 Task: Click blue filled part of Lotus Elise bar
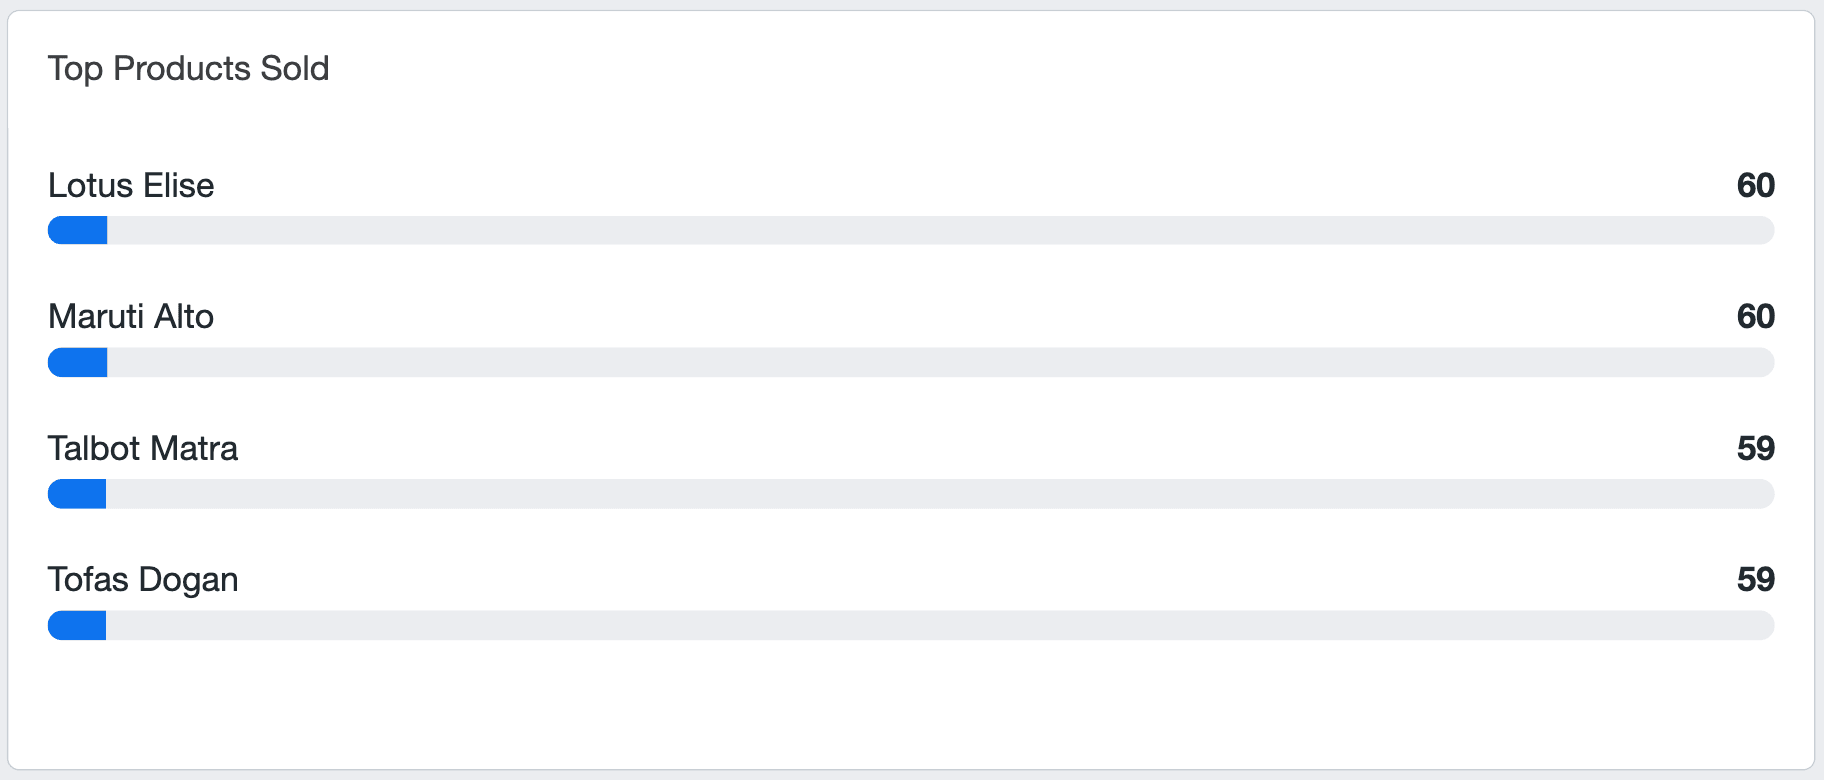[78, 230]
